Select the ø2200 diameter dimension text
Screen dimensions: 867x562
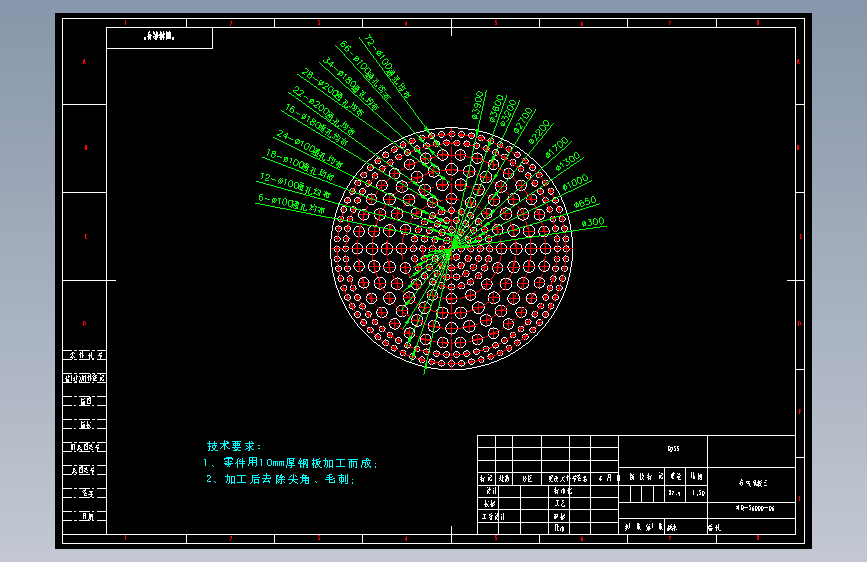tap(540, 132)
